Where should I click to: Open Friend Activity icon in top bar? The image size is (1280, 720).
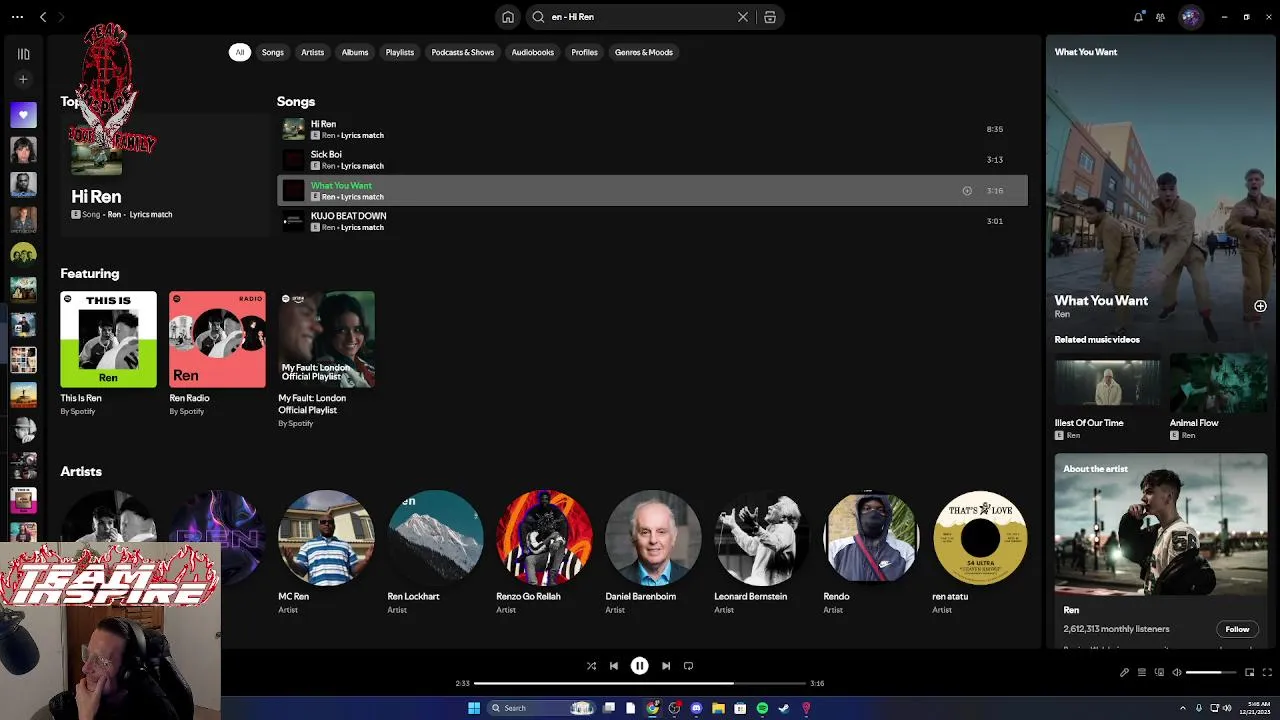click(1160, 17)
